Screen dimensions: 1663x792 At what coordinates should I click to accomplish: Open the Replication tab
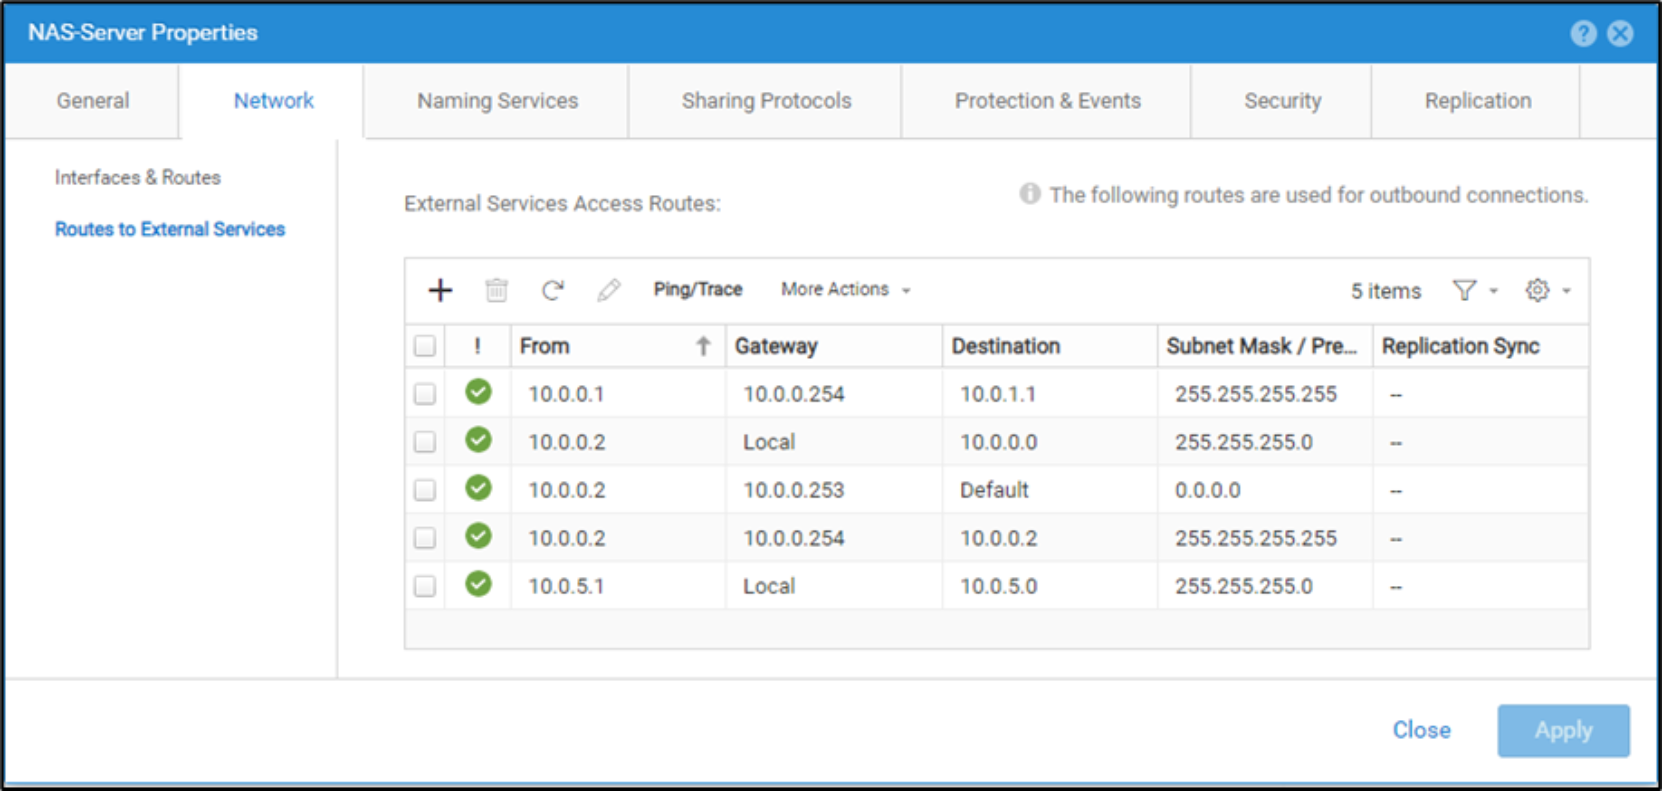pyautogui.click(x=1477, y=101)
